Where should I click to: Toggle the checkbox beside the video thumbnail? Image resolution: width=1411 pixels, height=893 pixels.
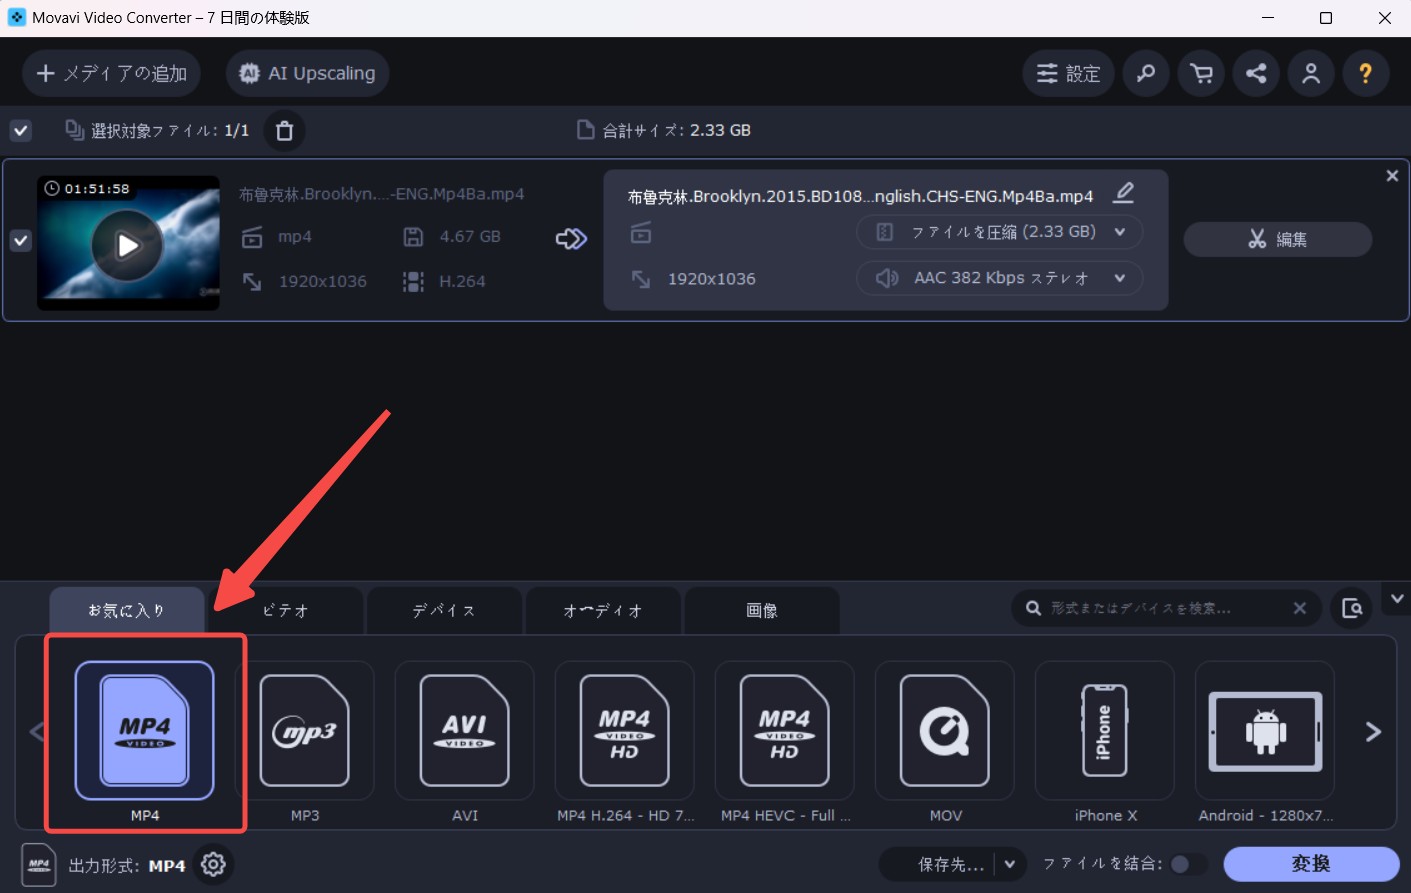(20, 240)
